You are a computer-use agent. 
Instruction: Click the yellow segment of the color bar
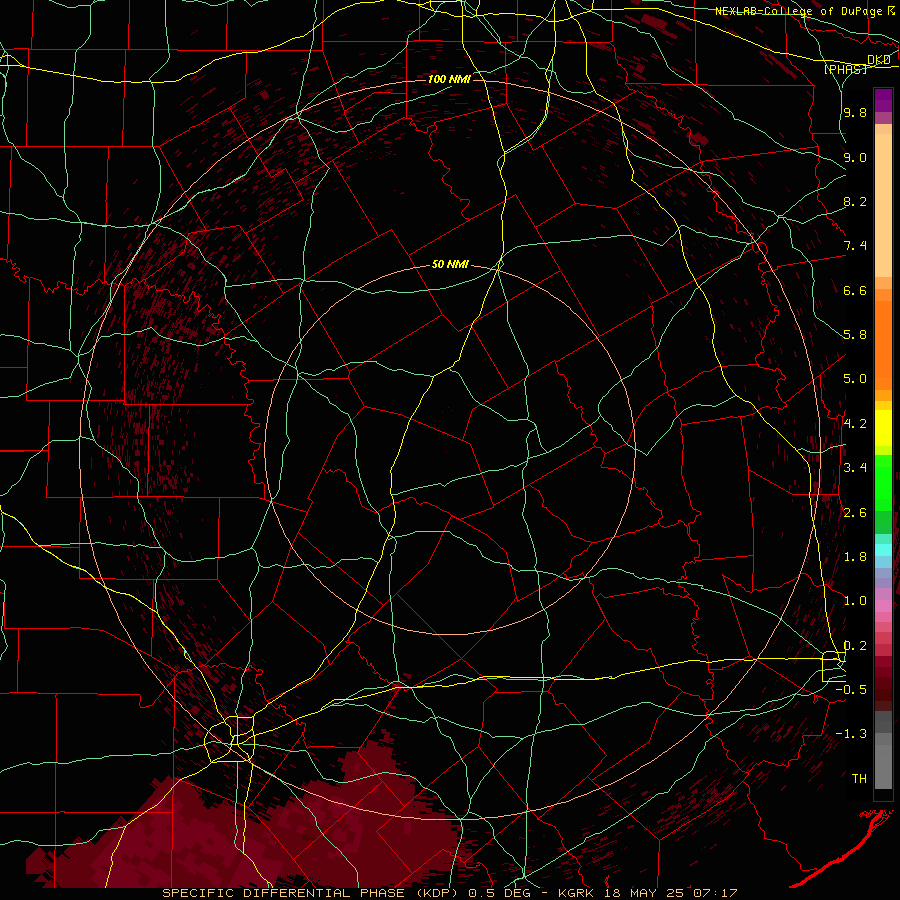(x=883, y=428)
